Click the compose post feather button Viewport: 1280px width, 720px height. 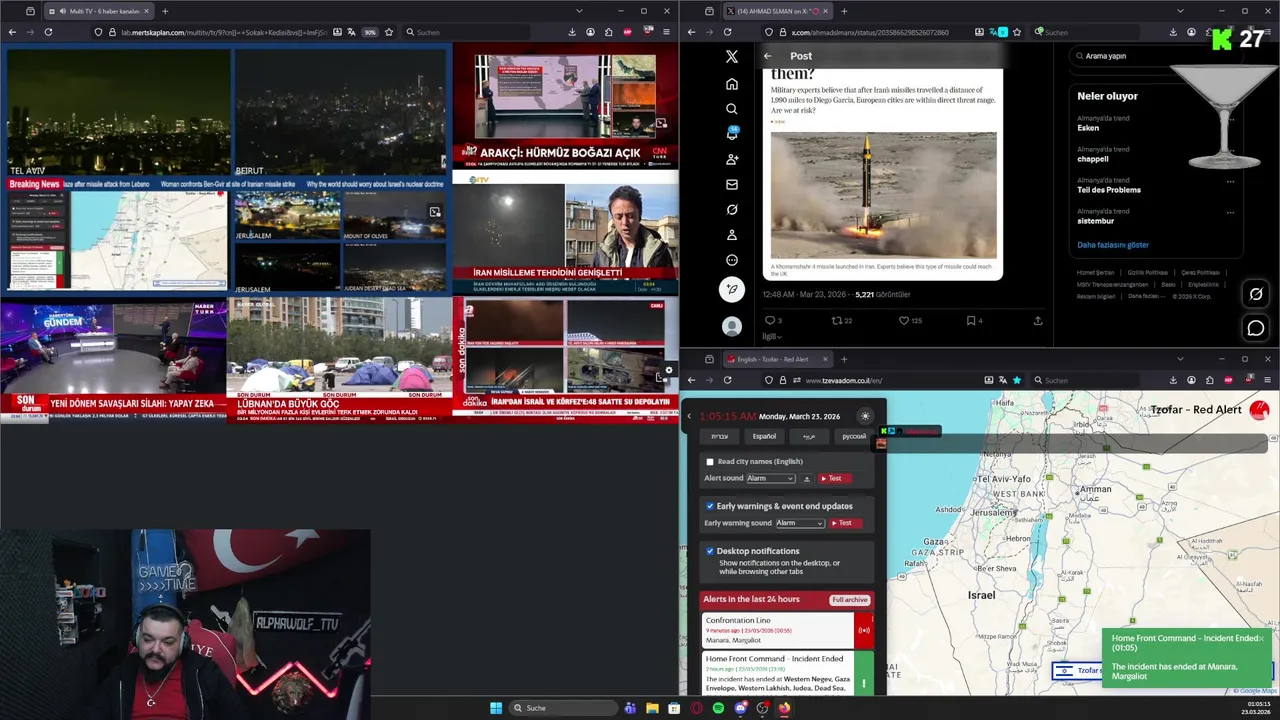click(x=732, y=290)
